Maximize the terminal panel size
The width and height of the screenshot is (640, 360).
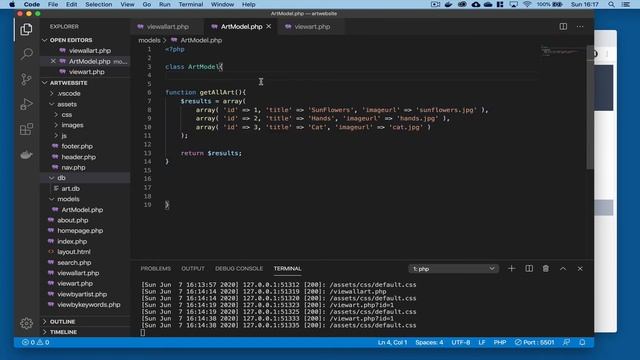[x=563, y=269]
